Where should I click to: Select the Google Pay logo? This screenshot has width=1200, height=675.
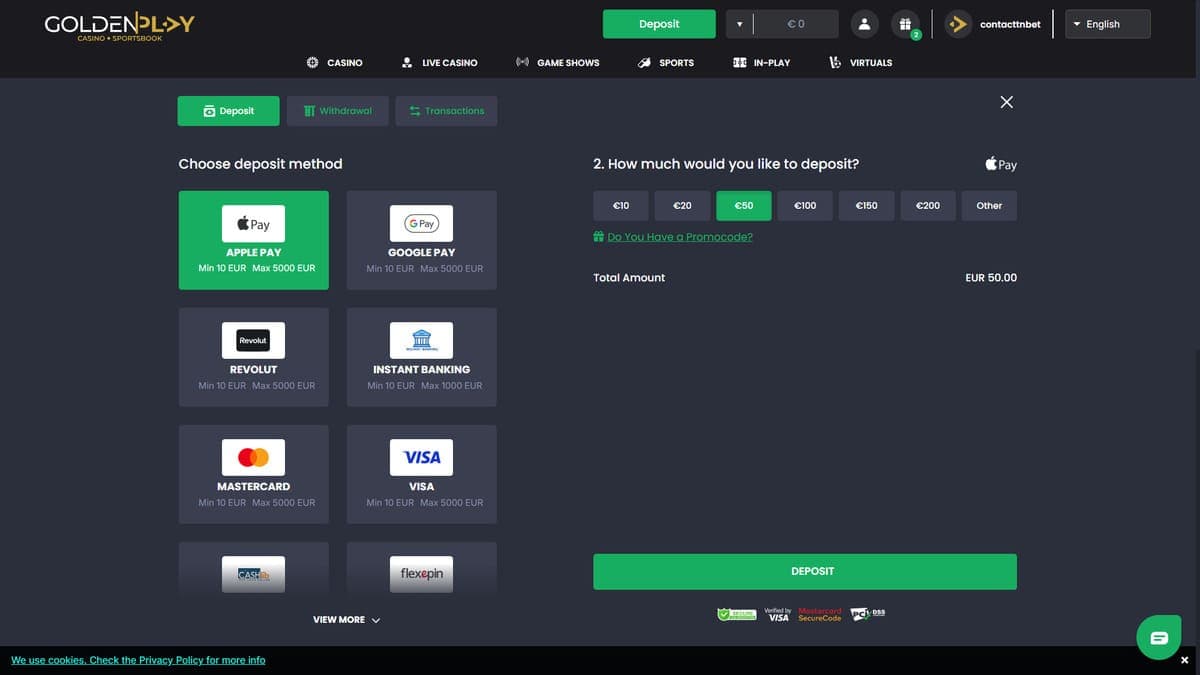[x=421, y=224]
